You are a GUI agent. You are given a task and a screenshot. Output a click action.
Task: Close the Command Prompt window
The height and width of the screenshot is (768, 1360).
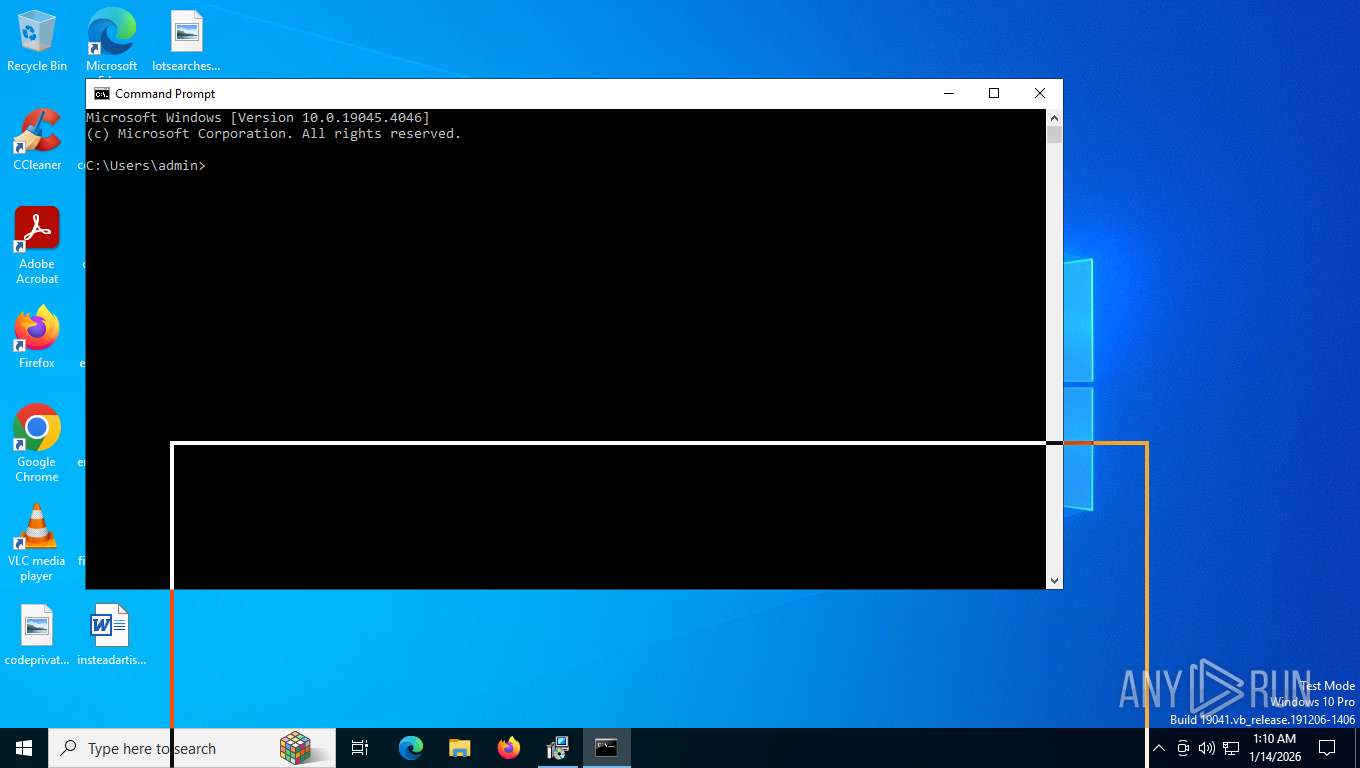click(x=1040, y=93)
